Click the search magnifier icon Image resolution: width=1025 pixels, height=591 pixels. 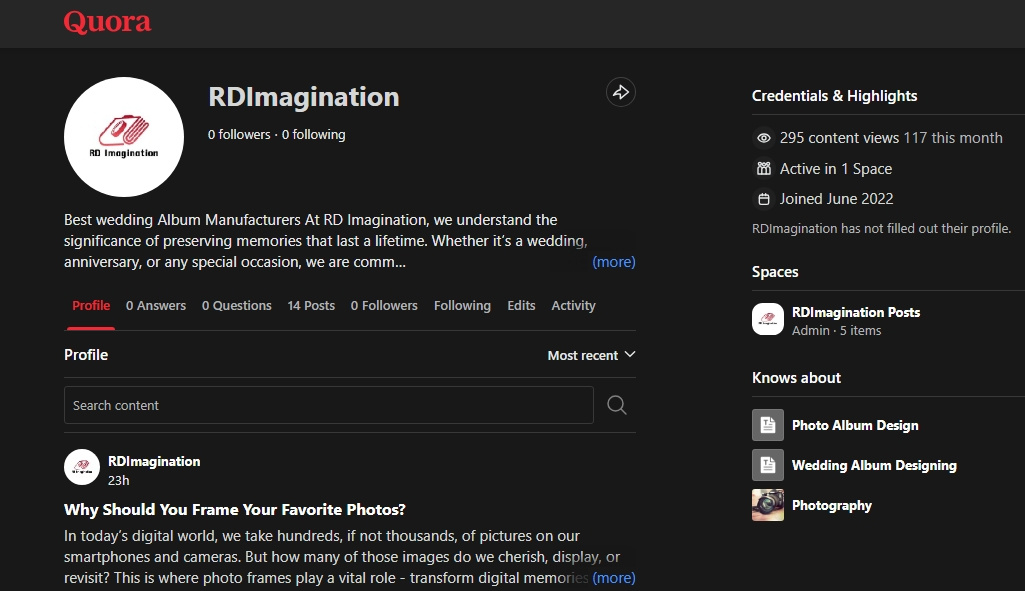(617, 405)
